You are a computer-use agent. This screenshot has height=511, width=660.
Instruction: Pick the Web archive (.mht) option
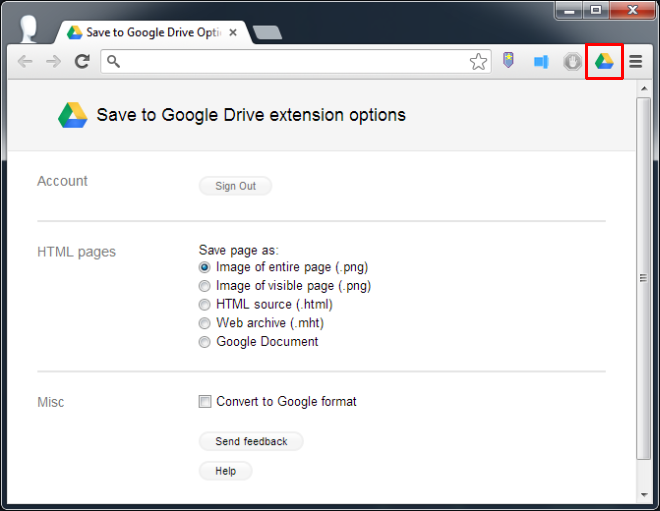click(x=205, y=323)
